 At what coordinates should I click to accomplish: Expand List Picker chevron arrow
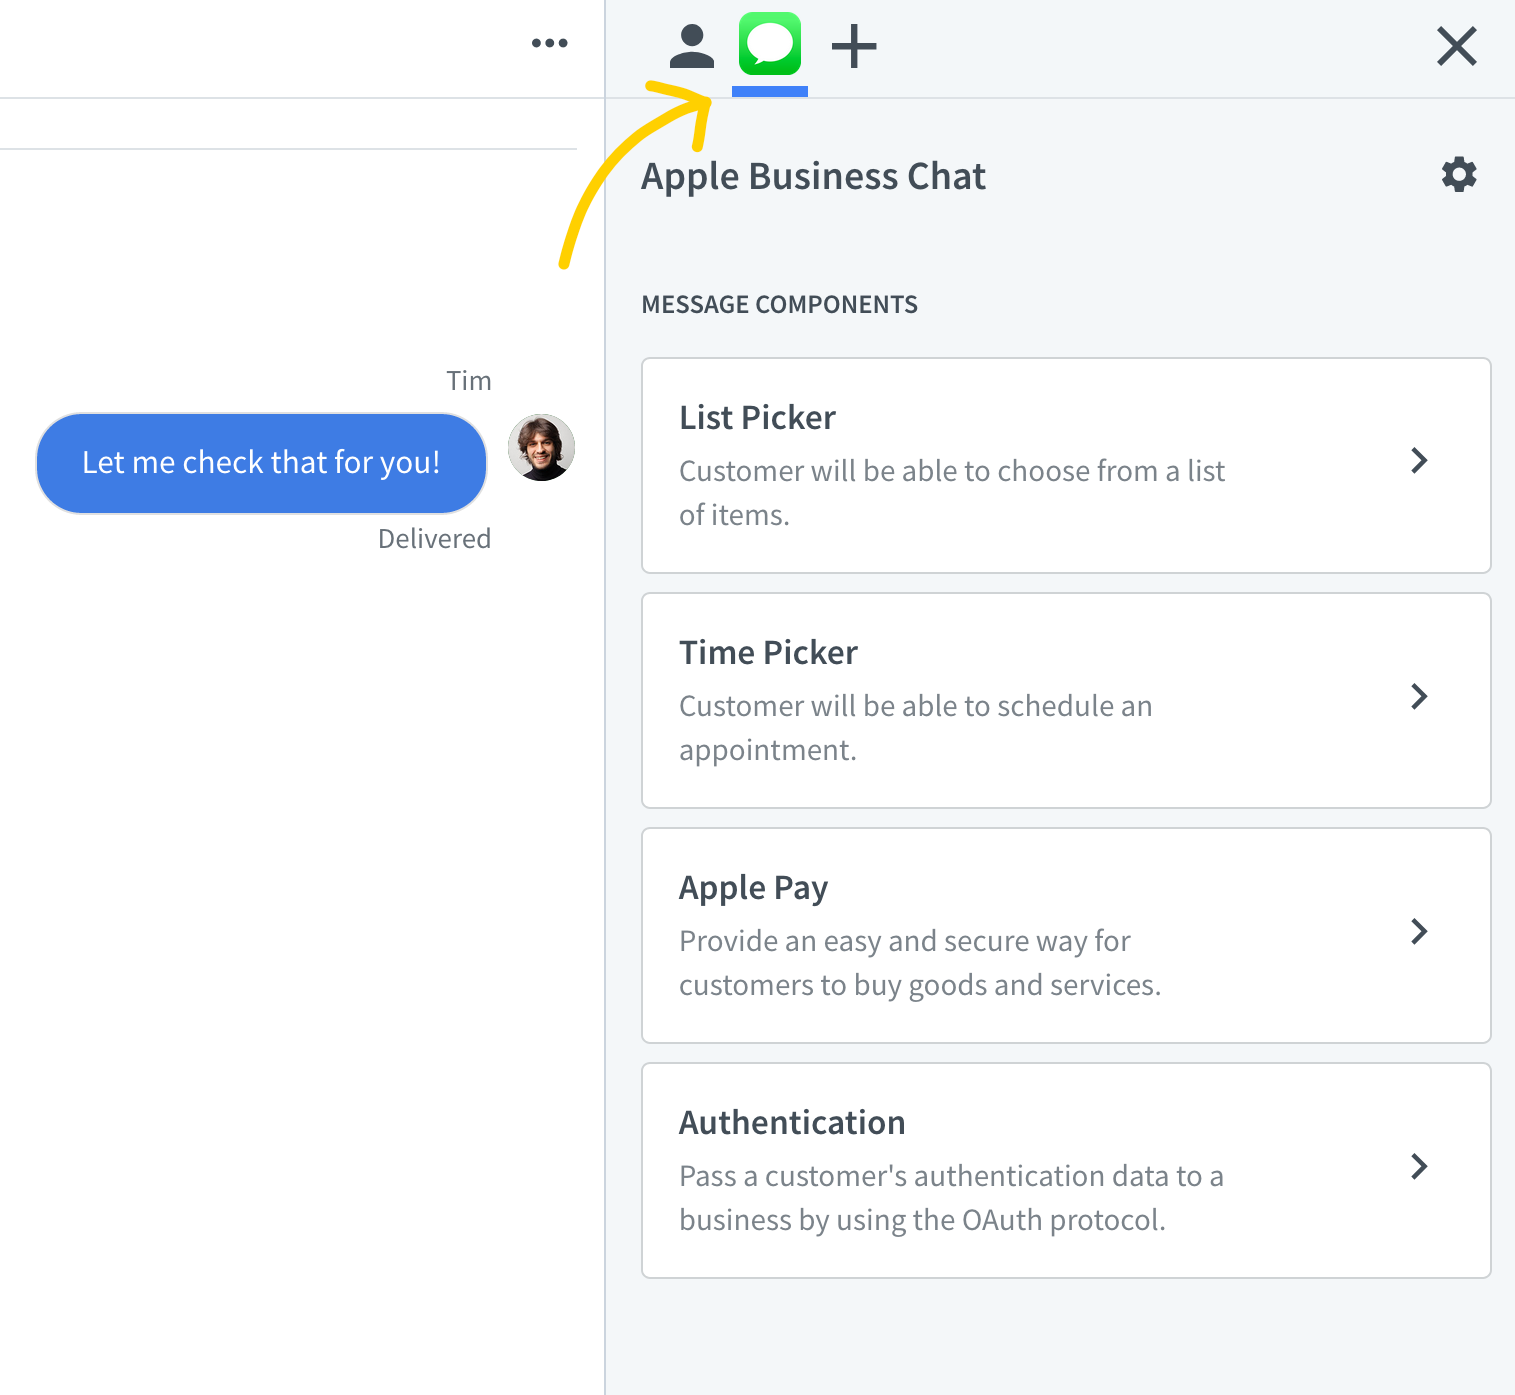[x=1419, y=461]
